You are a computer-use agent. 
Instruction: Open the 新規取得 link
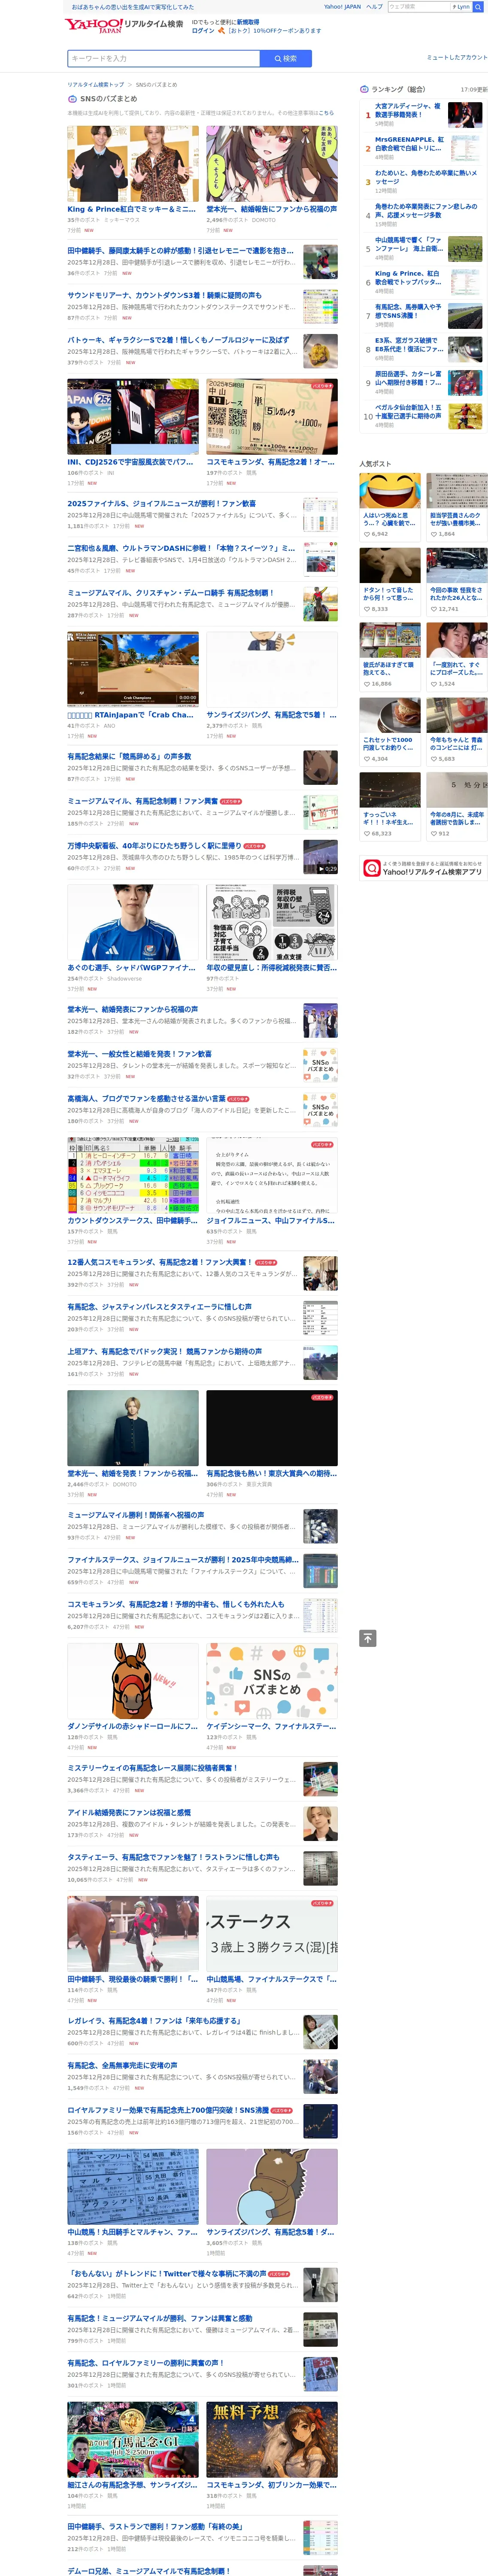tap(248, 22)
